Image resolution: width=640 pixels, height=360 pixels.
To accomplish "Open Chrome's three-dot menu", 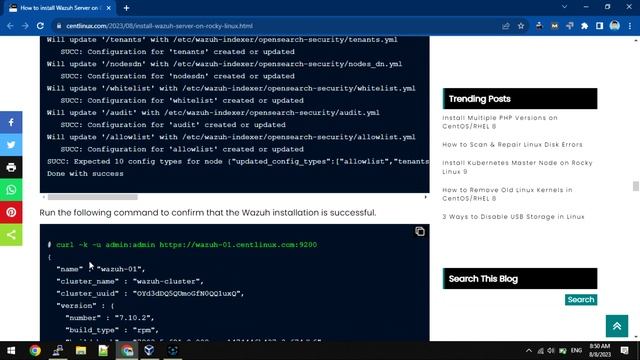I will (x=630, y=26).
